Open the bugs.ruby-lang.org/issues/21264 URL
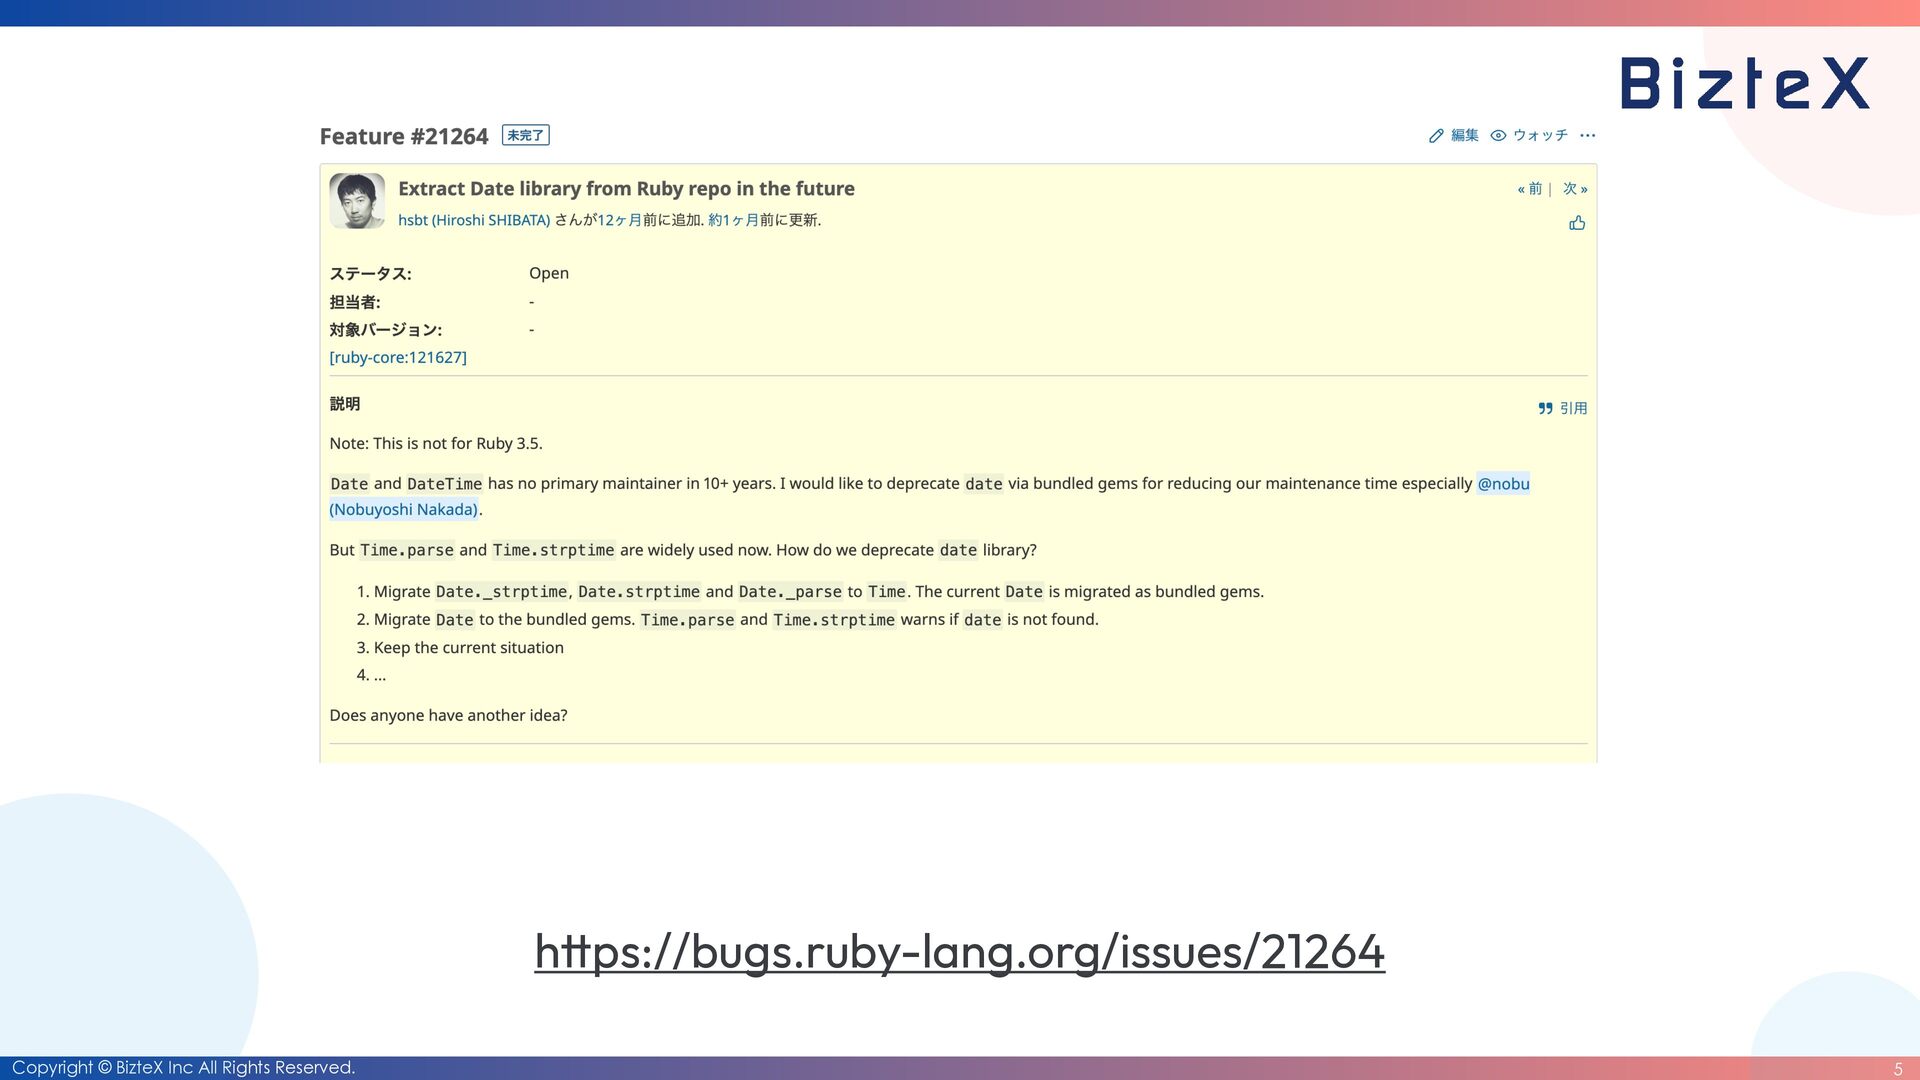Viewport: 1920px width, 1080px height. [x=959, y=951]
